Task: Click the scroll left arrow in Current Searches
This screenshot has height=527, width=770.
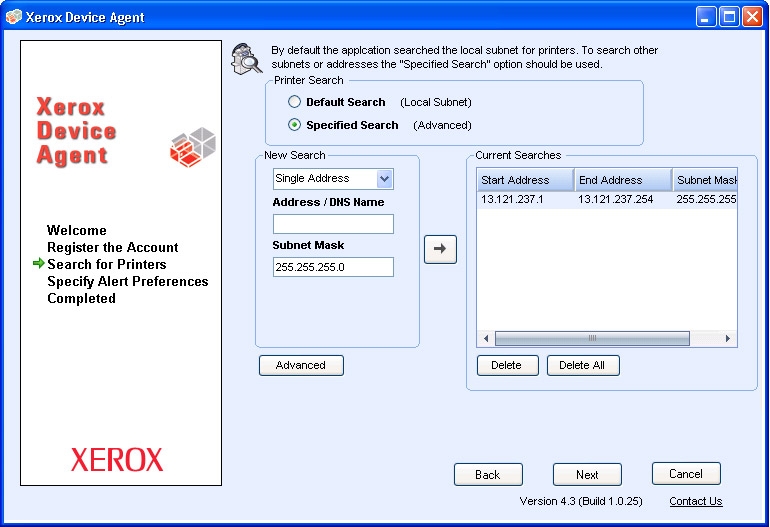Action: click(x=486, y=338)
